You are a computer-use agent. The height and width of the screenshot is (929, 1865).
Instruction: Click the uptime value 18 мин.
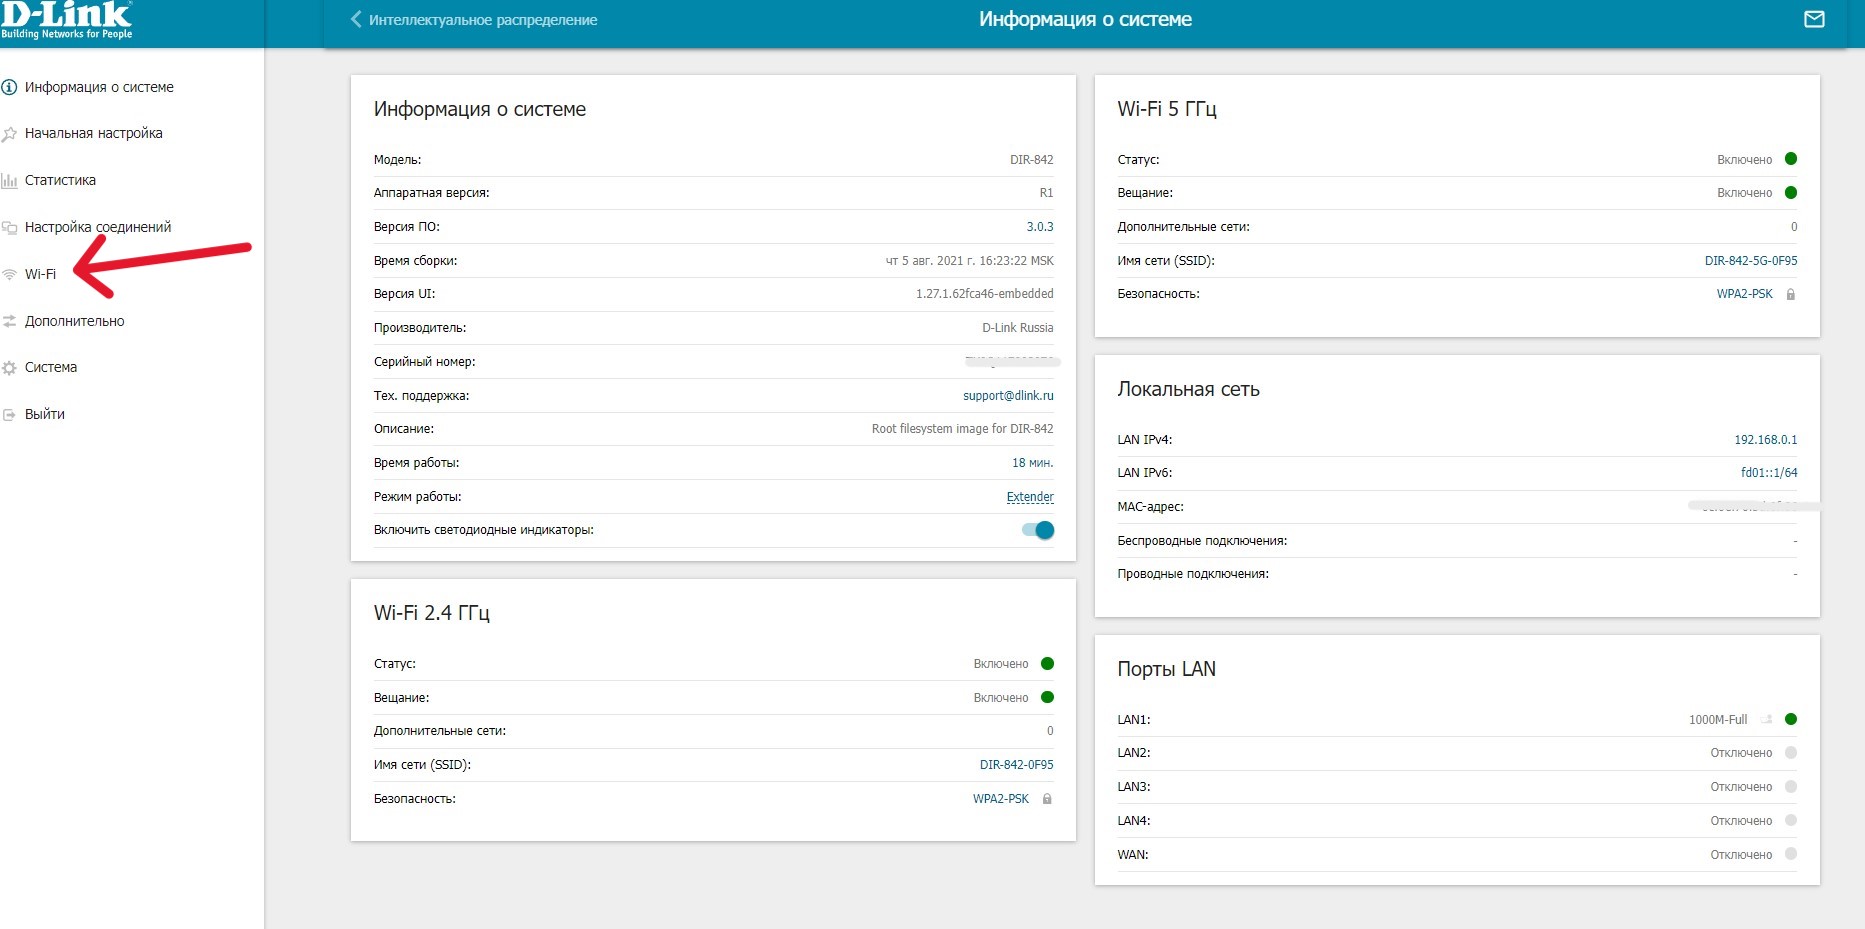pos(1033,463)
